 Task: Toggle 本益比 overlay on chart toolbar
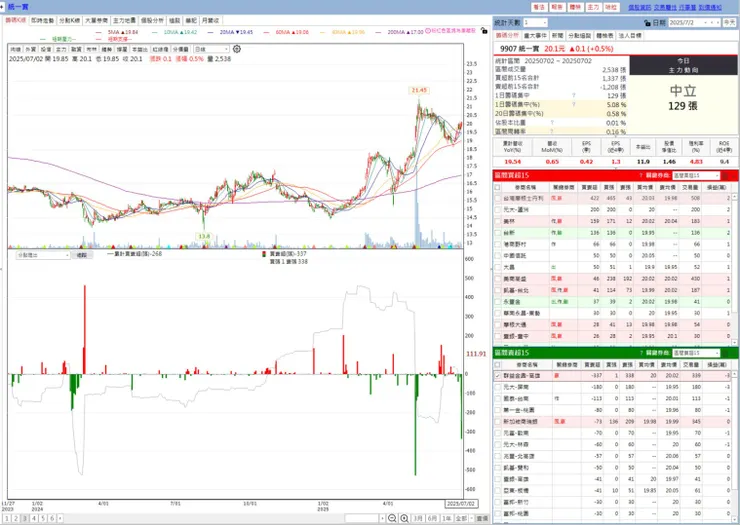point(139,49)
